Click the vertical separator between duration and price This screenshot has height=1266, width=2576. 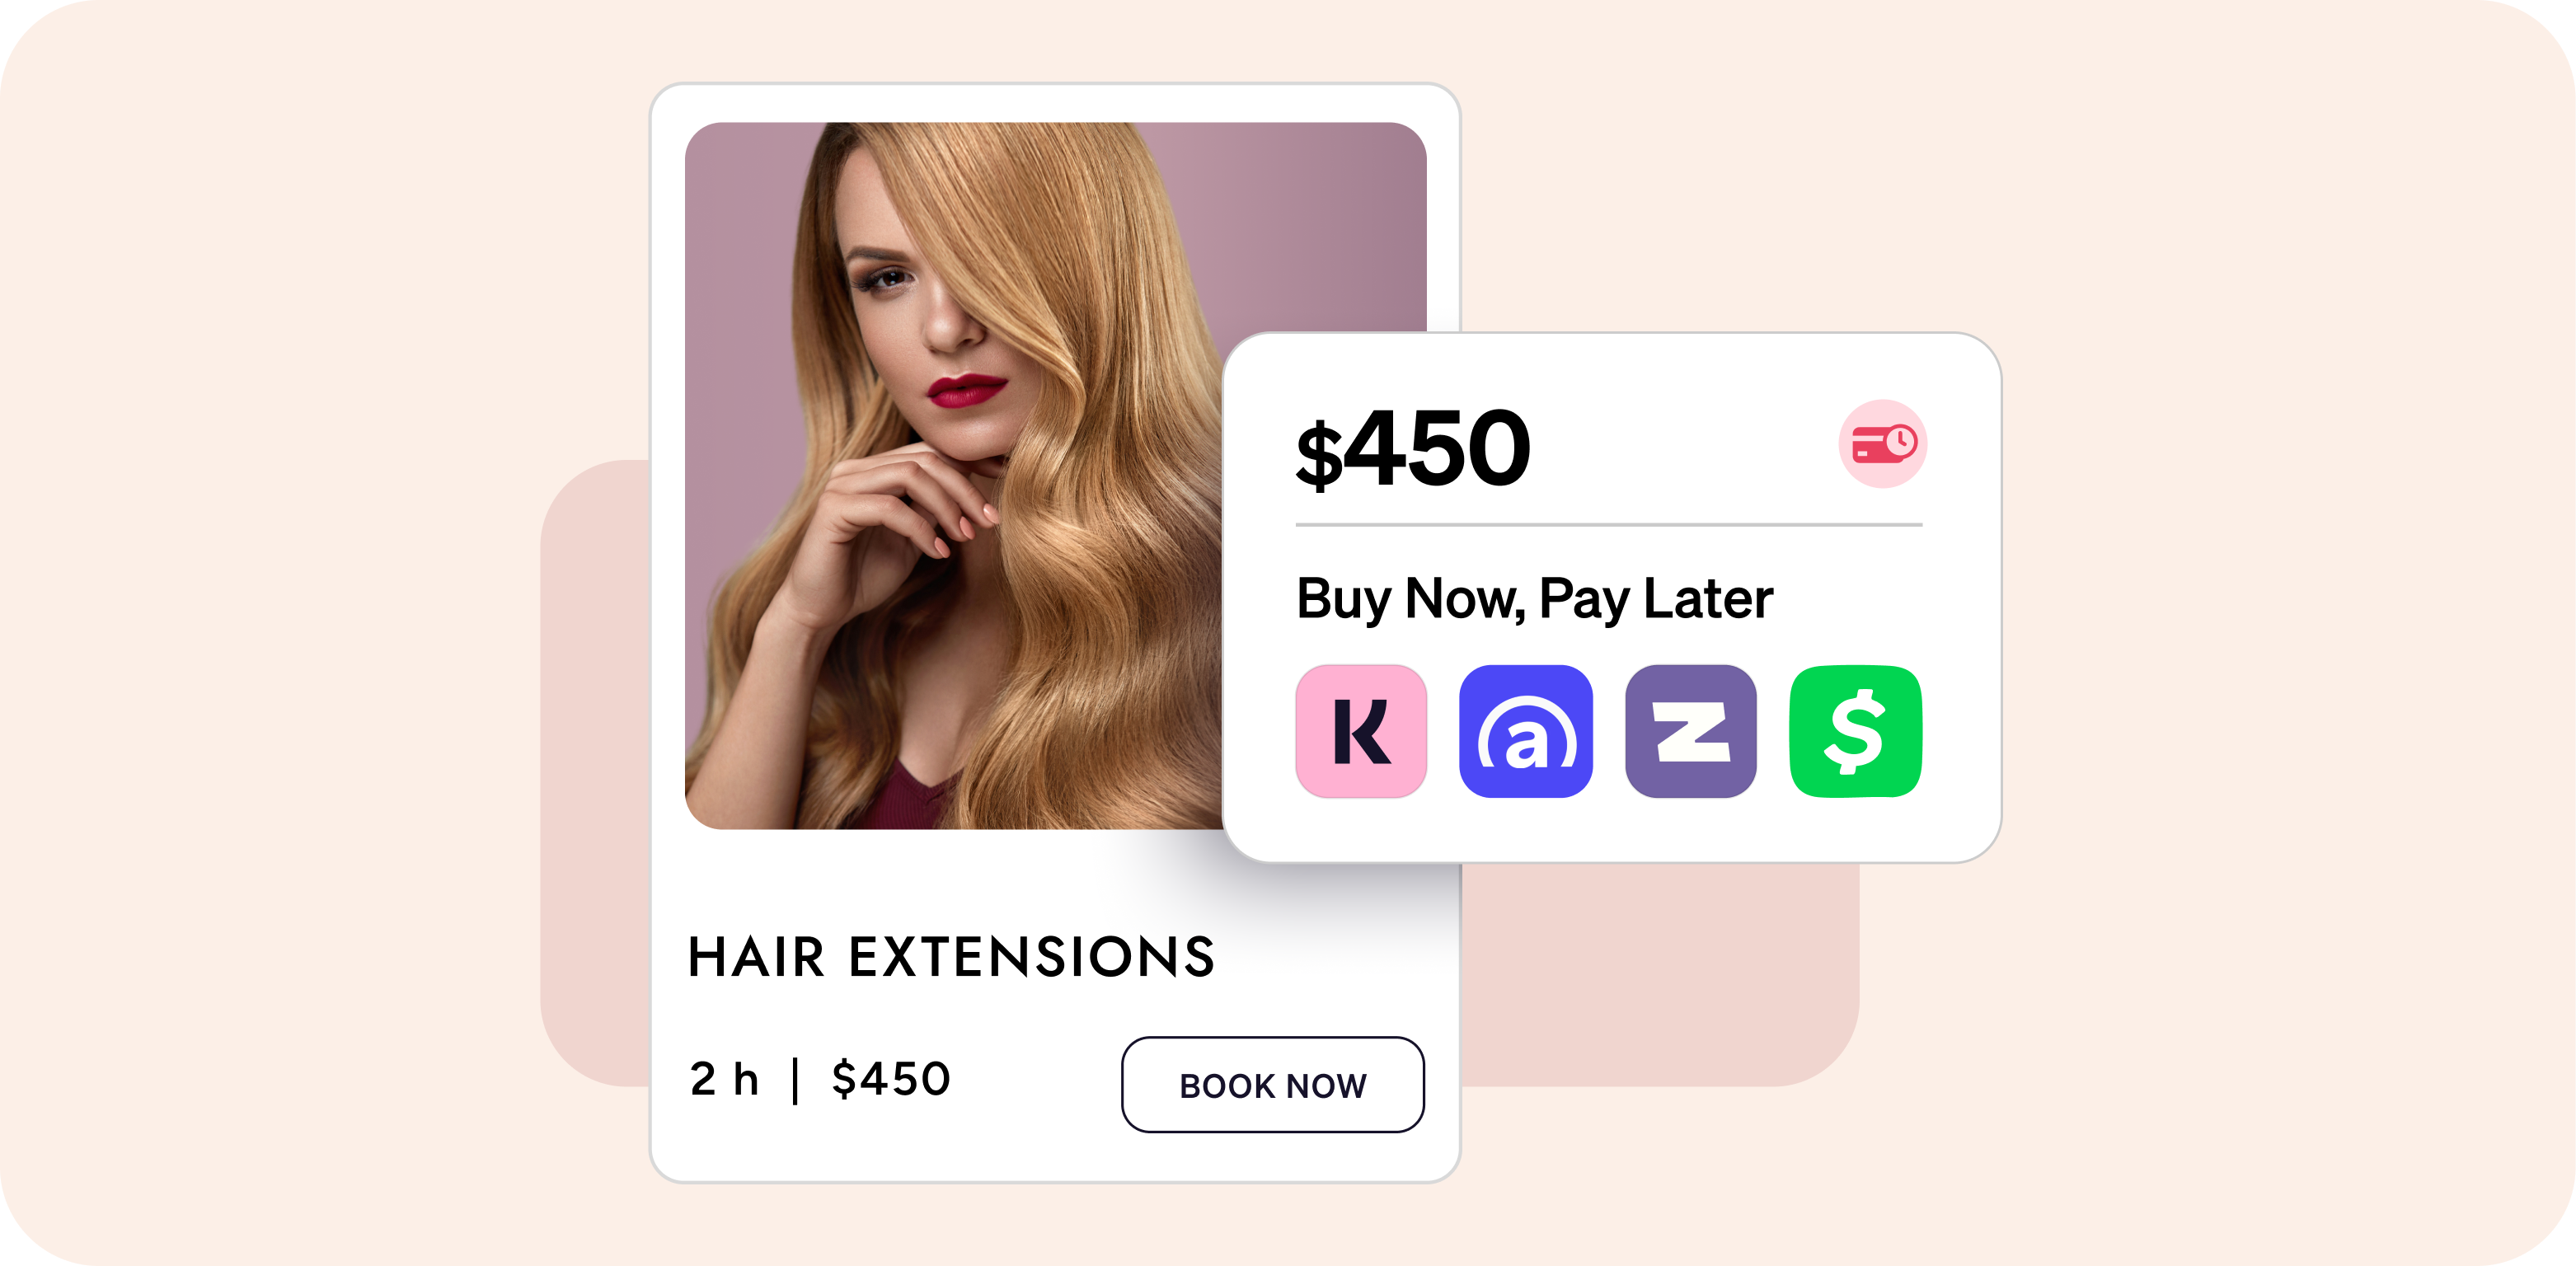[795, 1080]
